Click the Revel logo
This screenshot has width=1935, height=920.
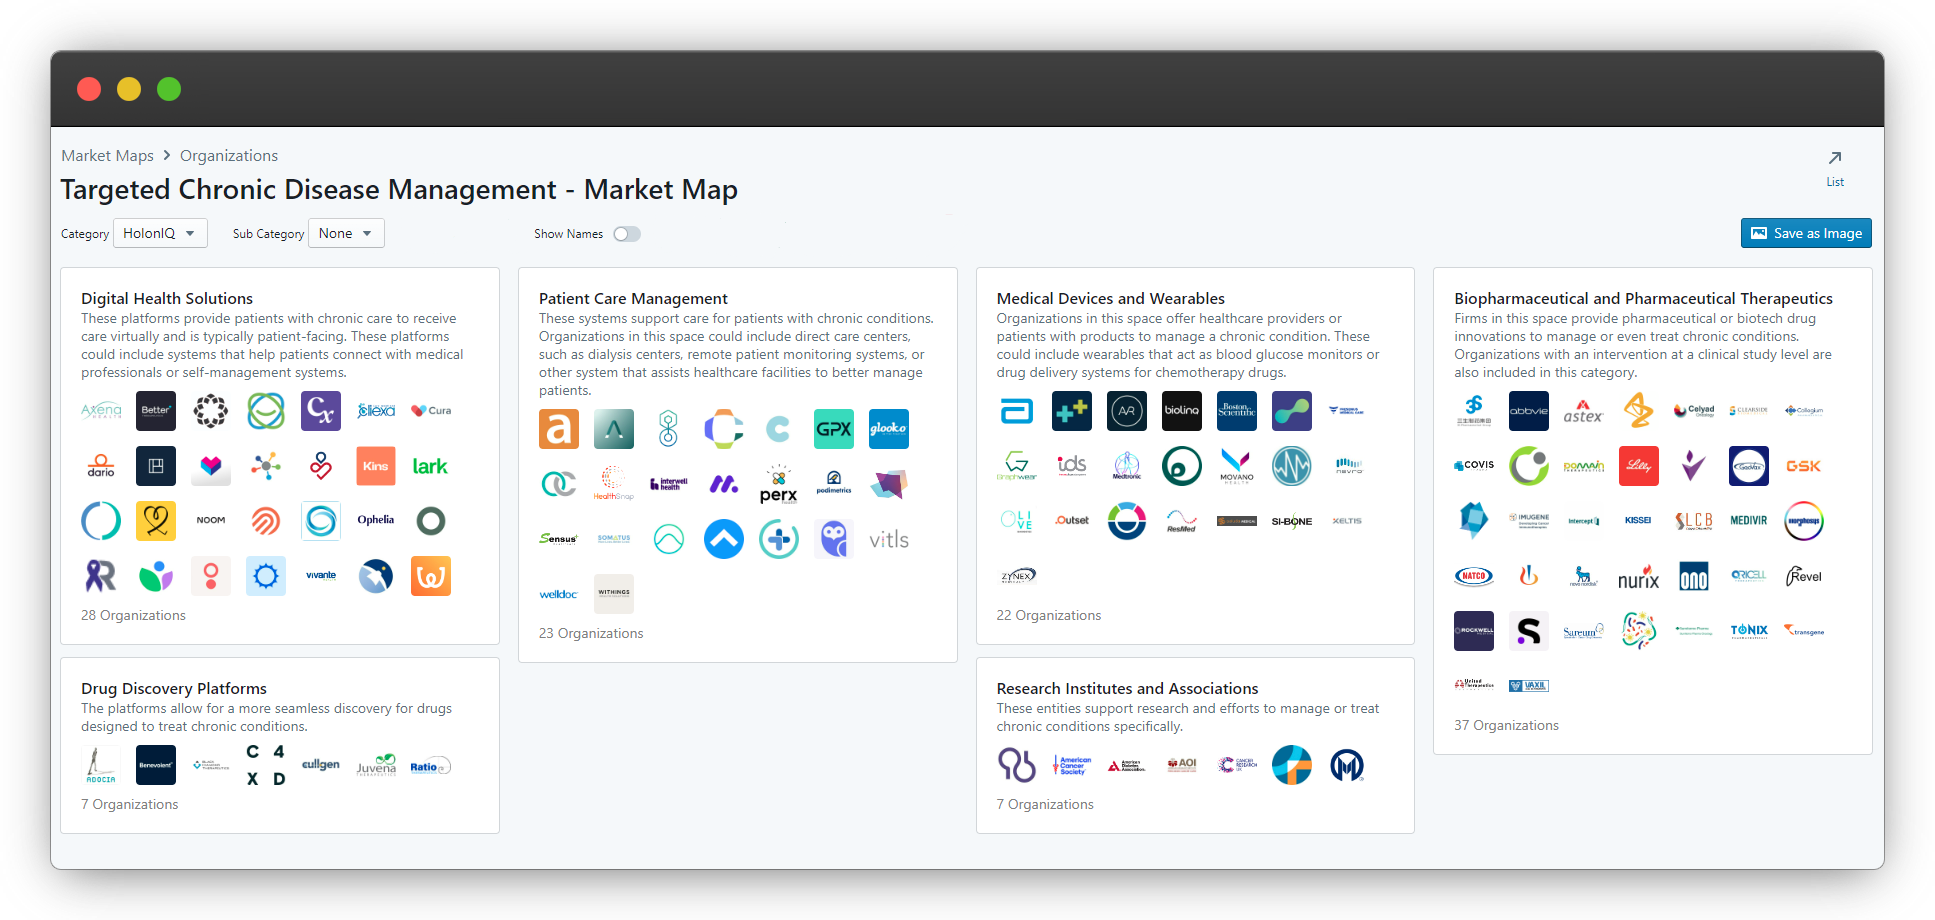[x=1804, y=576]
